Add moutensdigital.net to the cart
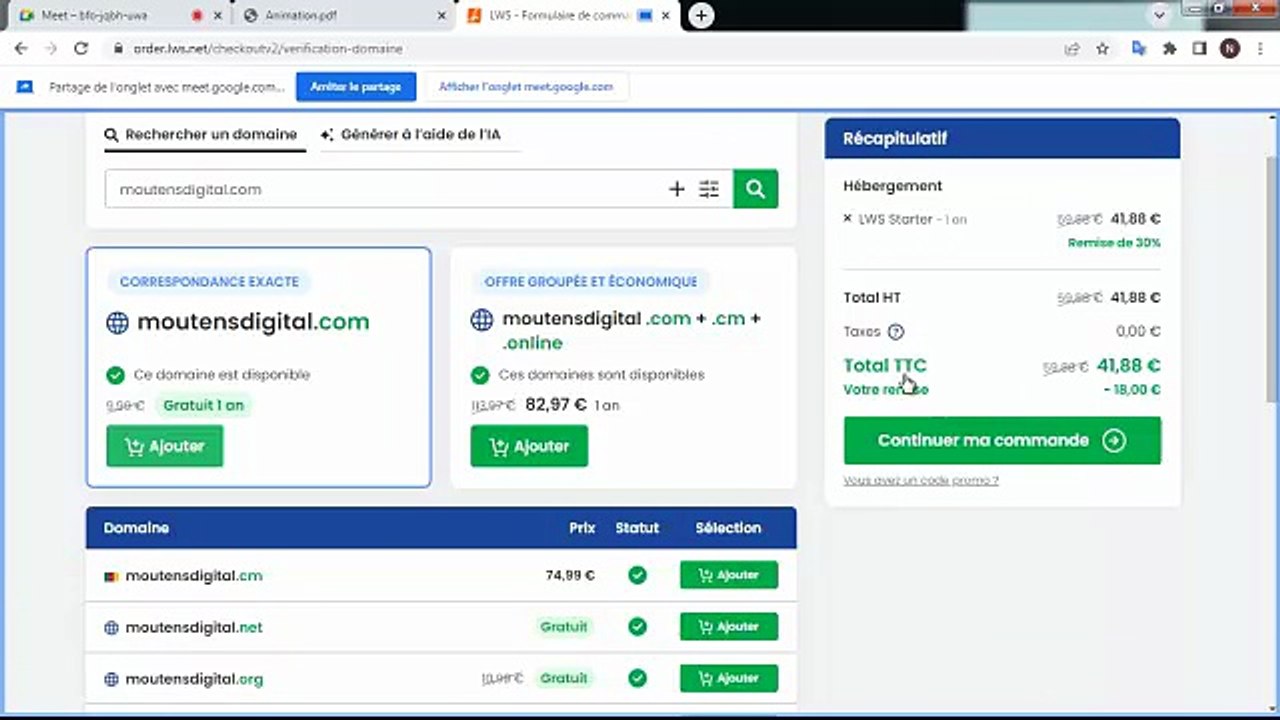 pos(729,627)
